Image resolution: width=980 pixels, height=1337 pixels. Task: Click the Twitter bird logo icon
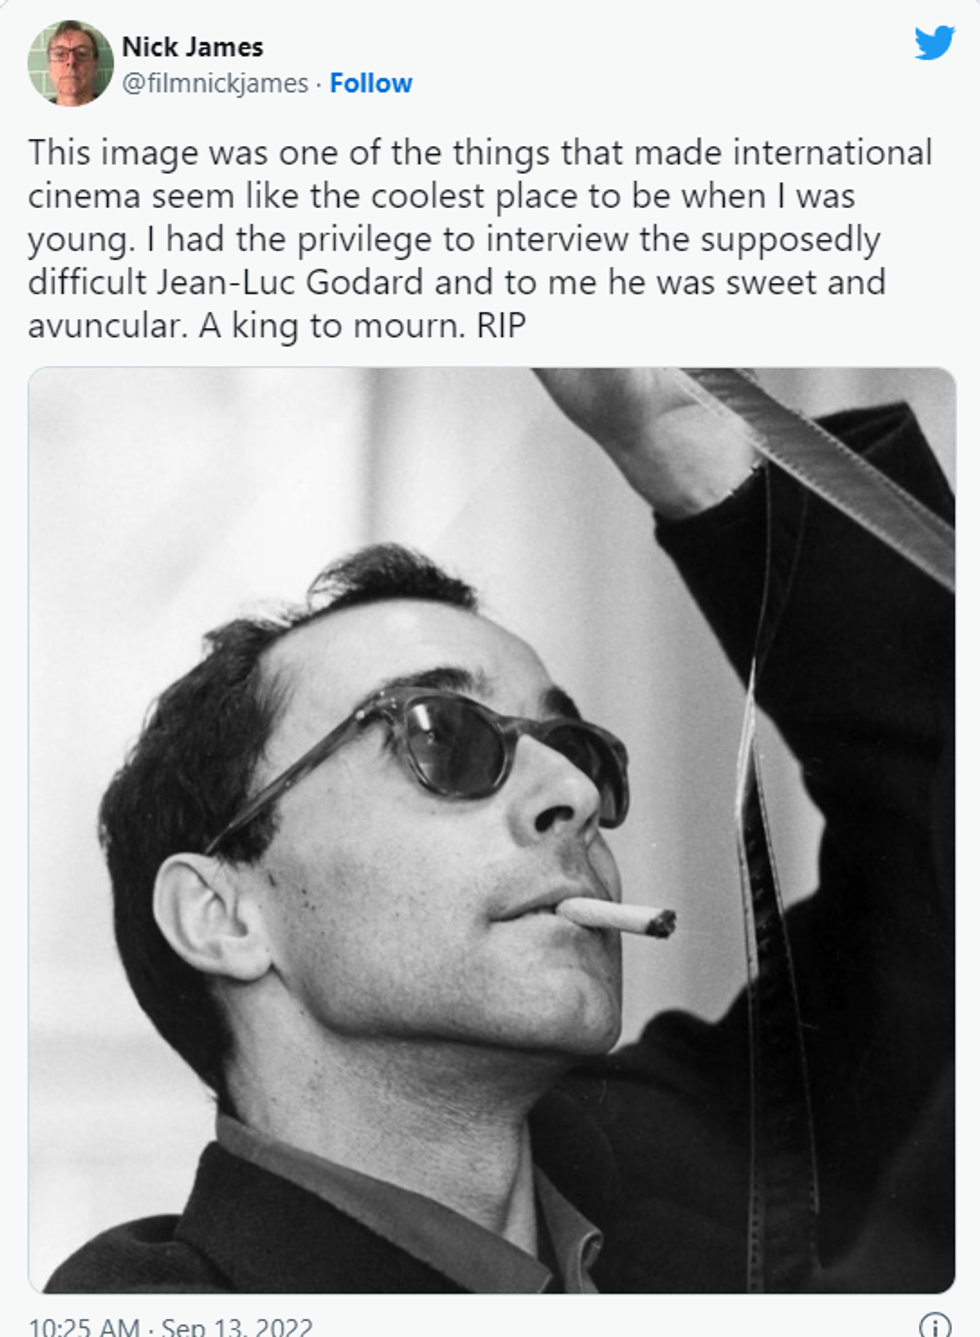click(x=934, y=43)
